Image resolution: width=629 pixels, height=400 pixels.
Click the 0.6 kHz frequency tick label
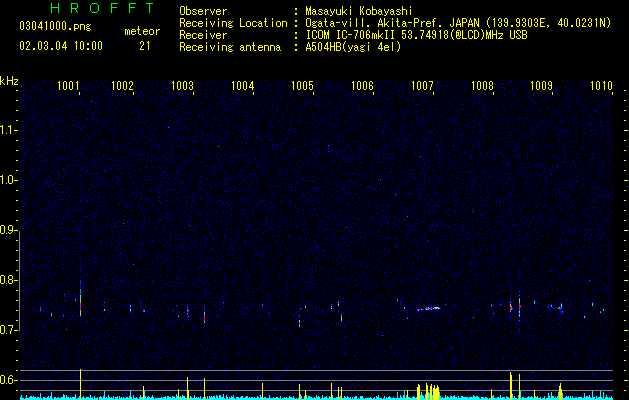point(8,380)
